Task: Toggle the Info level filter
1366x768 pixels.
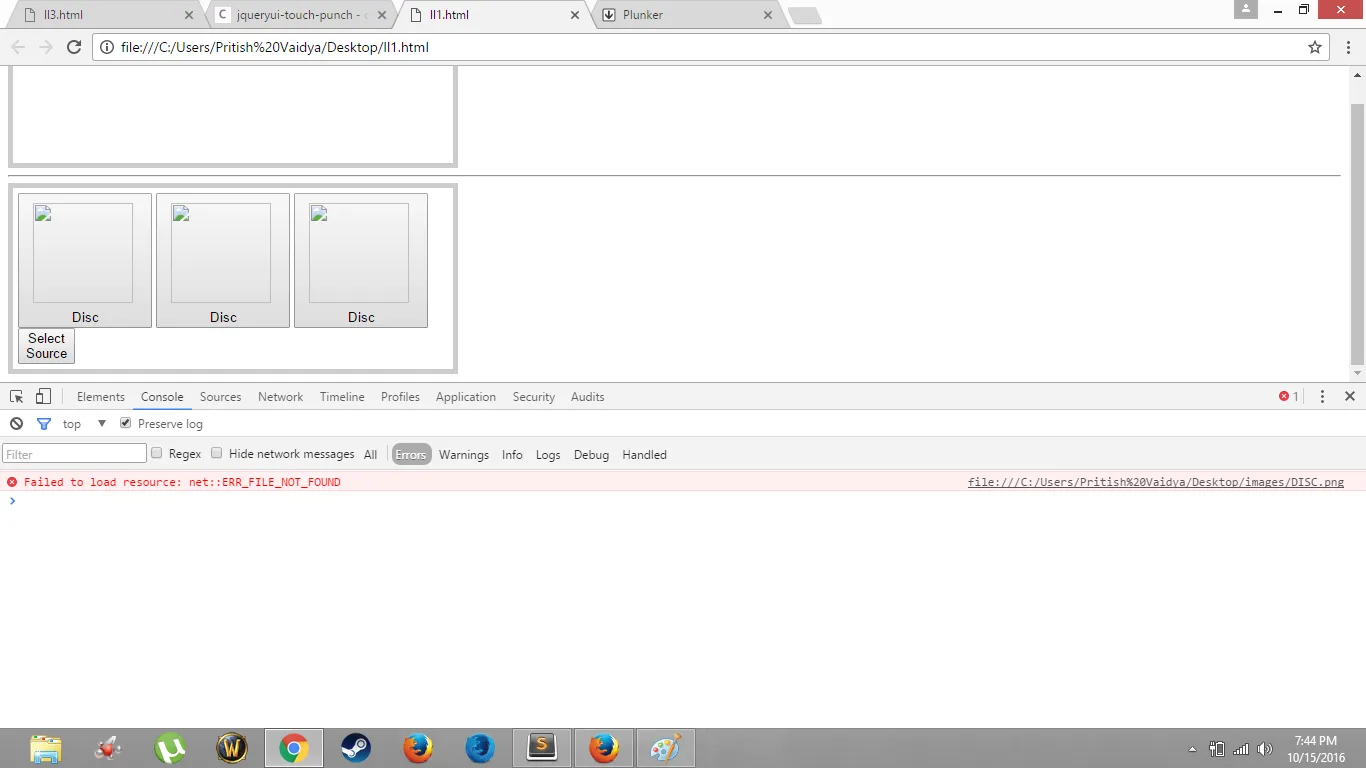Action: [512, 454]
